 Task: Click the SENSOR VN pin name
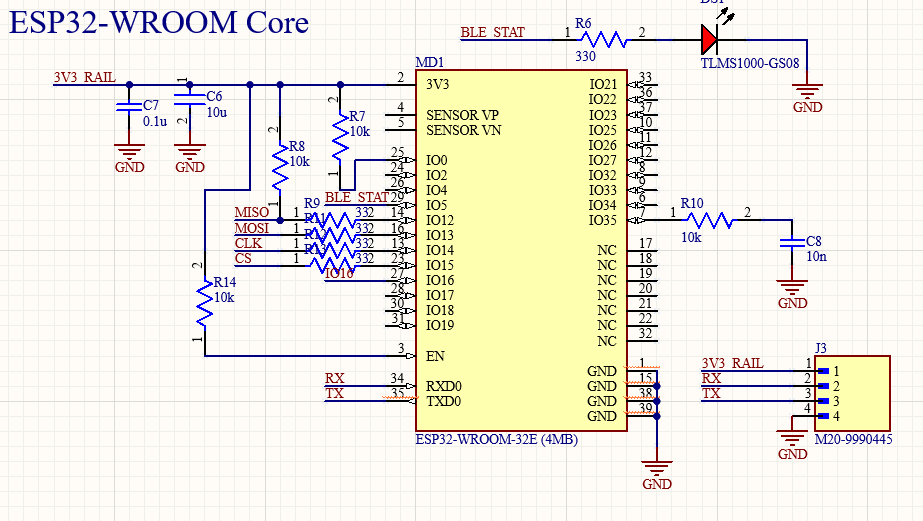[463, 130]
